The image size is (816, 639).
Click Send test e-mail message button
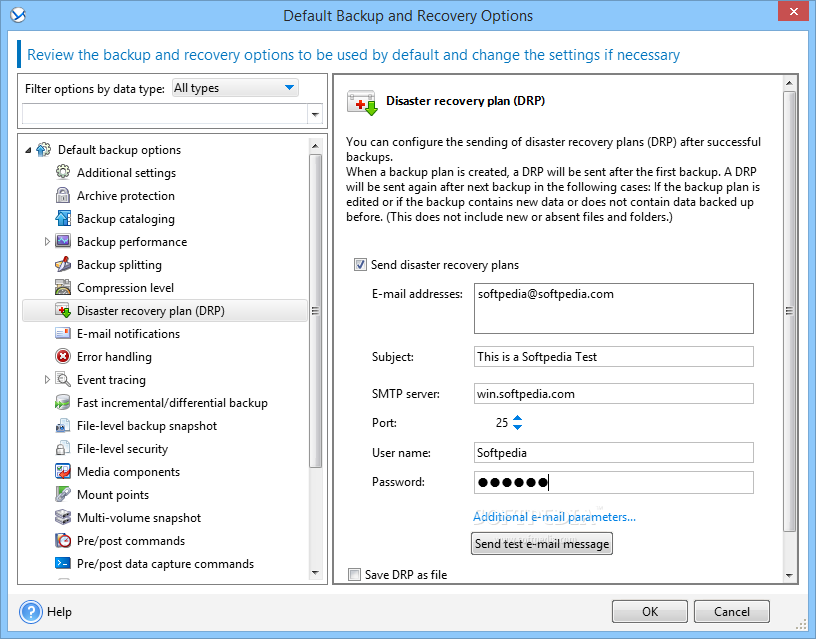pos(542,543)
